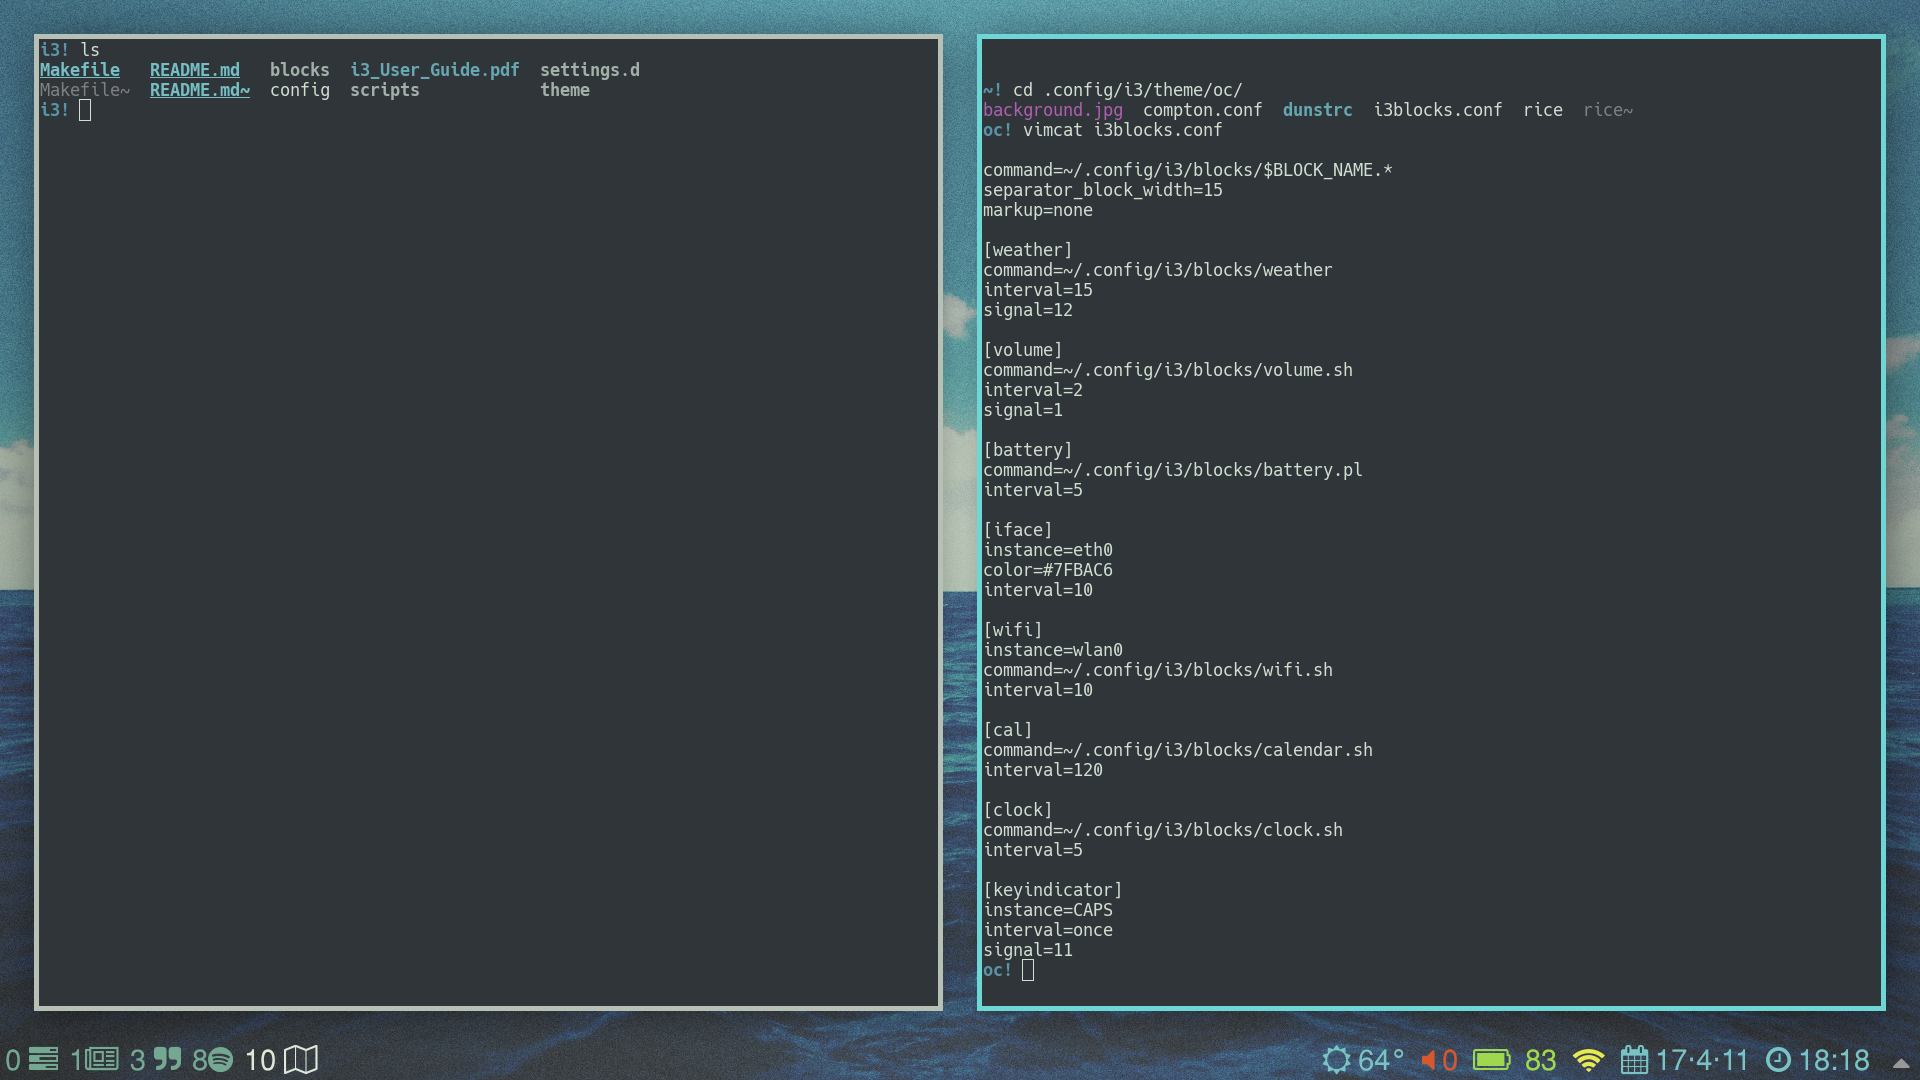Expand the system tray arrow

point(1901,1062)
